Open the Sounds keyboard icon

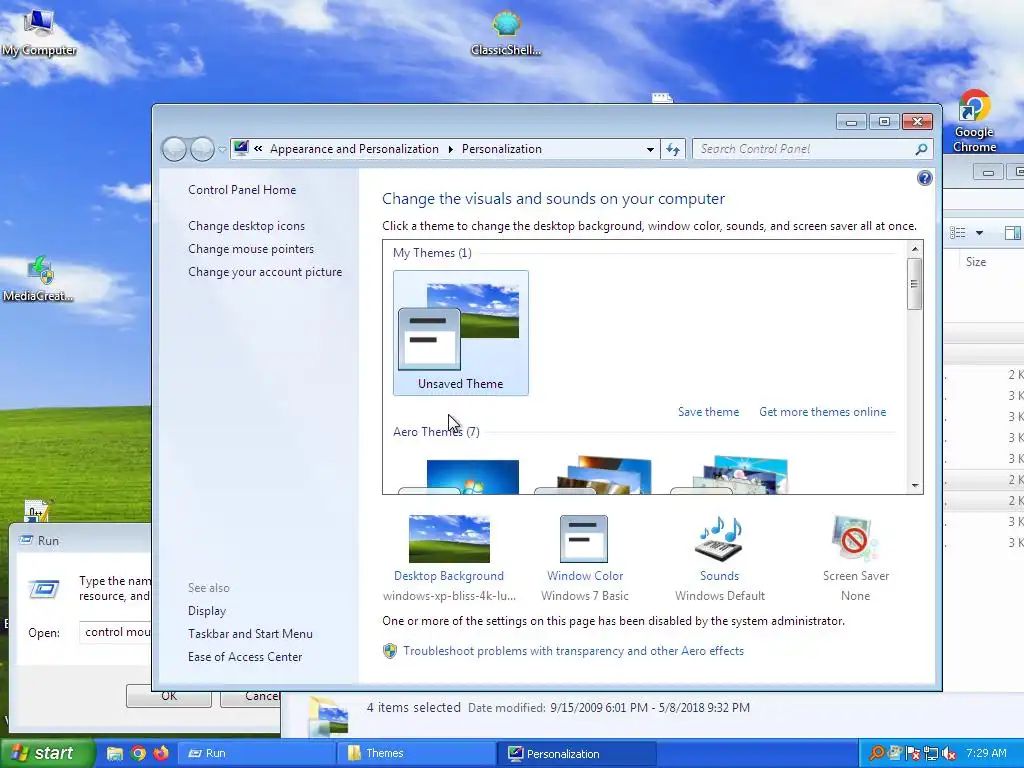click(x=719, y=540)
